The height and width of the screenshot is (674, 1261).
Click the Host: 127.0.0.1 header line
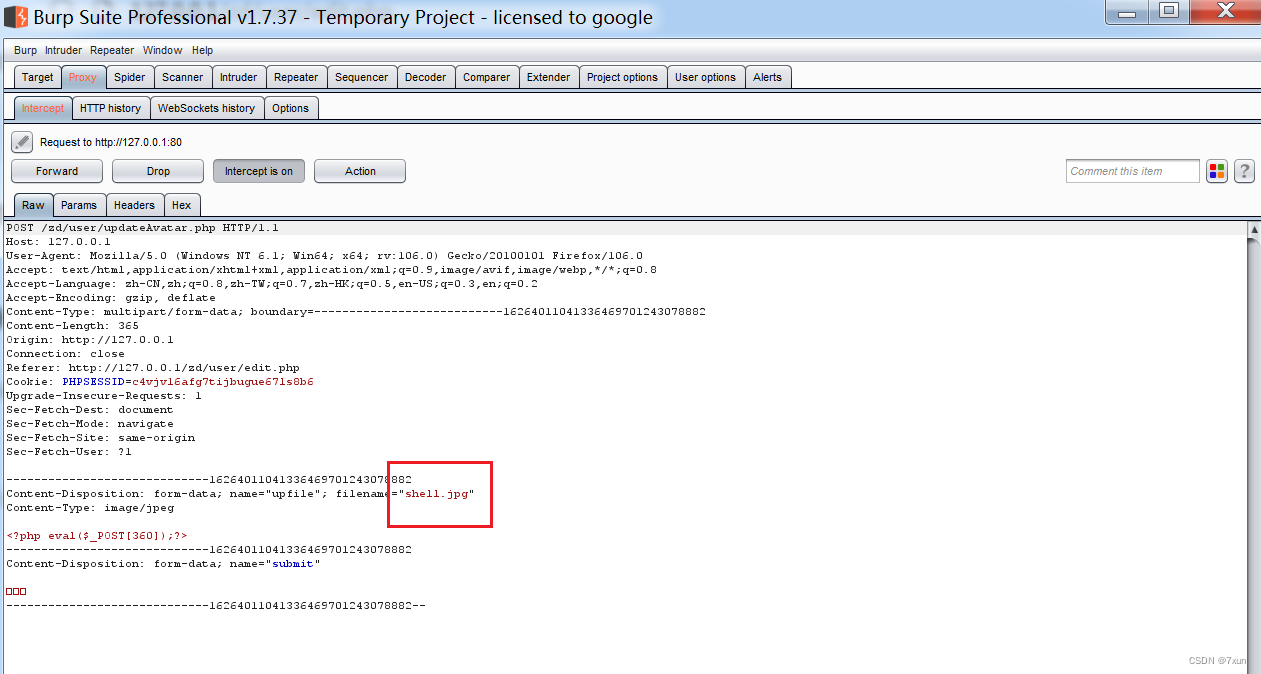coord(58,242)
